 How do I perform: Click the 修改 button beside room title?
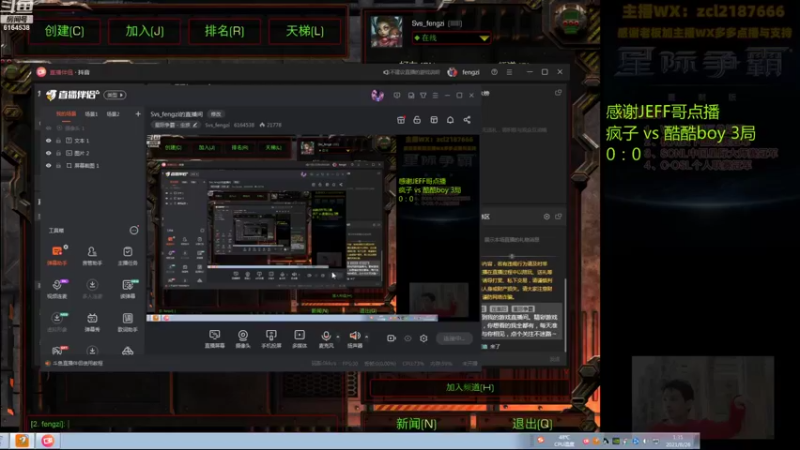click(x=216, y=114)
